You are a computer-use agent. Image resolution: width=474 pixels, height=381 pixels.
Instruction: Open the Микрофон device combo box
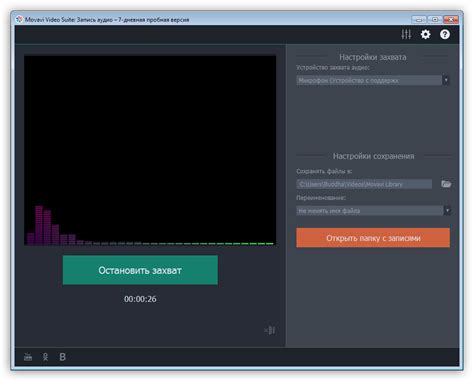click(x=373, y=80)
